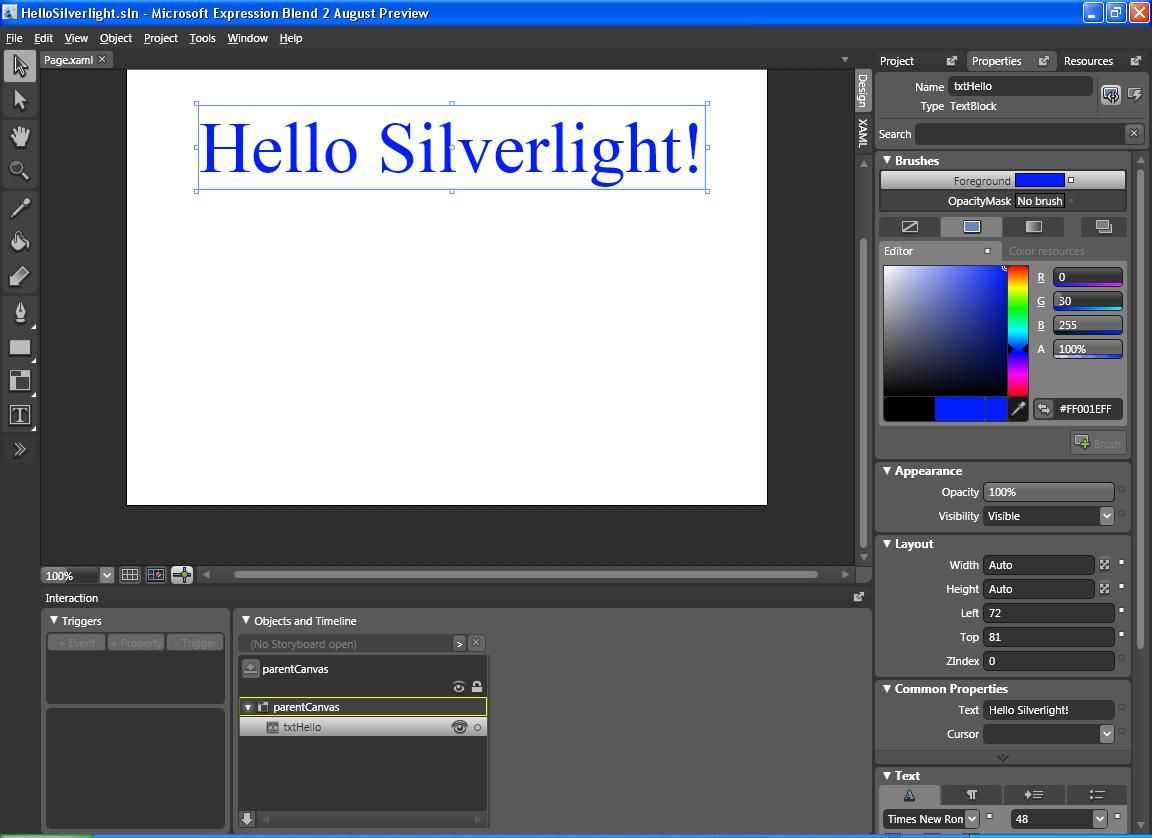This screenshot has height=838, width=1152.
Task: Open the Project panel tab
Action: [x=897, y=61]
